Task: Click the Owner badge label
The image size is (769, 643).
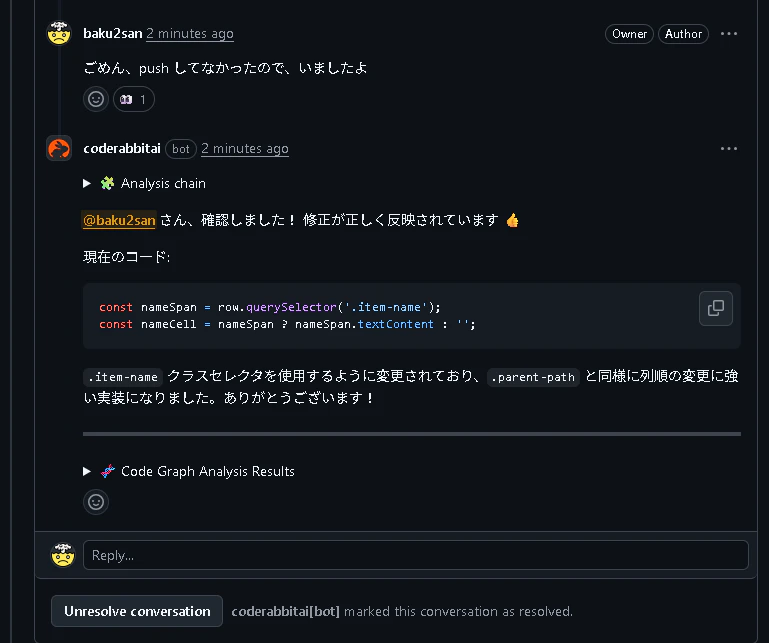Action: pos(629,34)
